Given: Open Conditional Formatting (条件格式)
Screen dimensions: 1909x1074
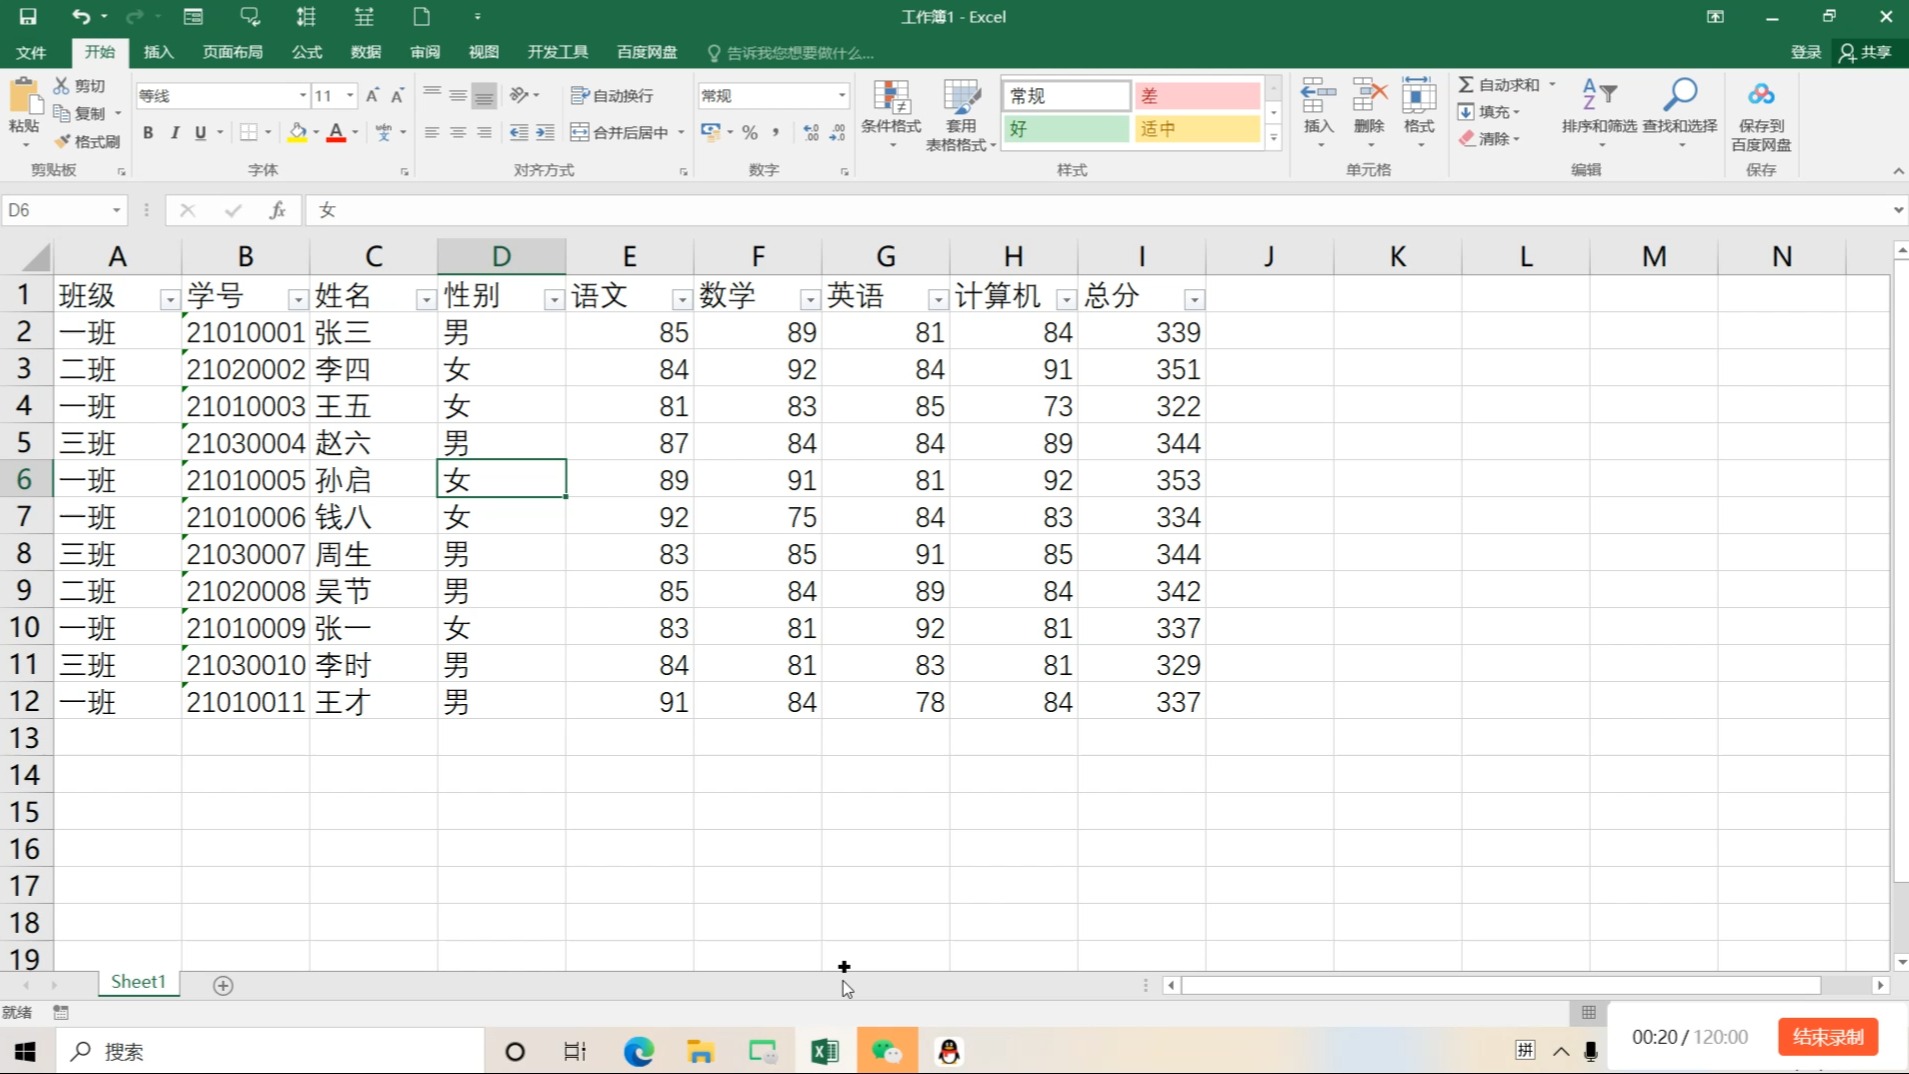Looking at the screenshot, I should click(x=891, y=113).
